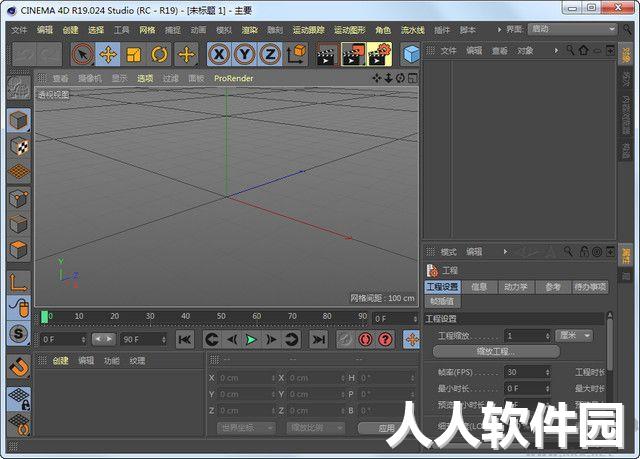This screenshot has height=459, width=640.
Task: Click the redo arrow in toolbar
Action: (x=49, y=54)
